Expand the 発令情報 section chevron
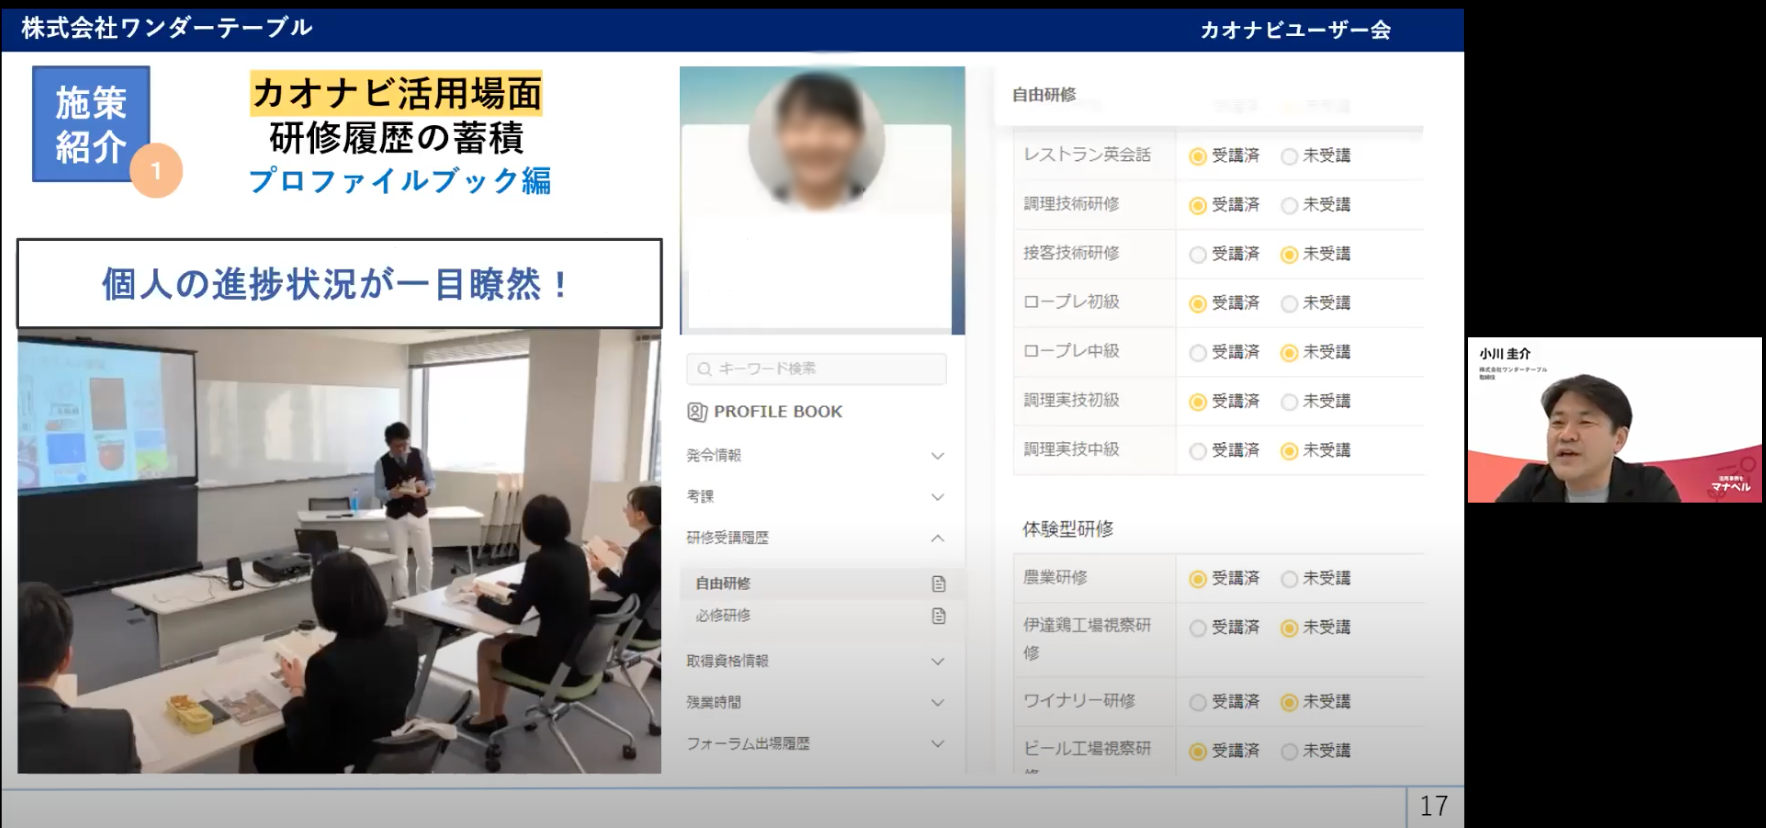 coord(937,456)
